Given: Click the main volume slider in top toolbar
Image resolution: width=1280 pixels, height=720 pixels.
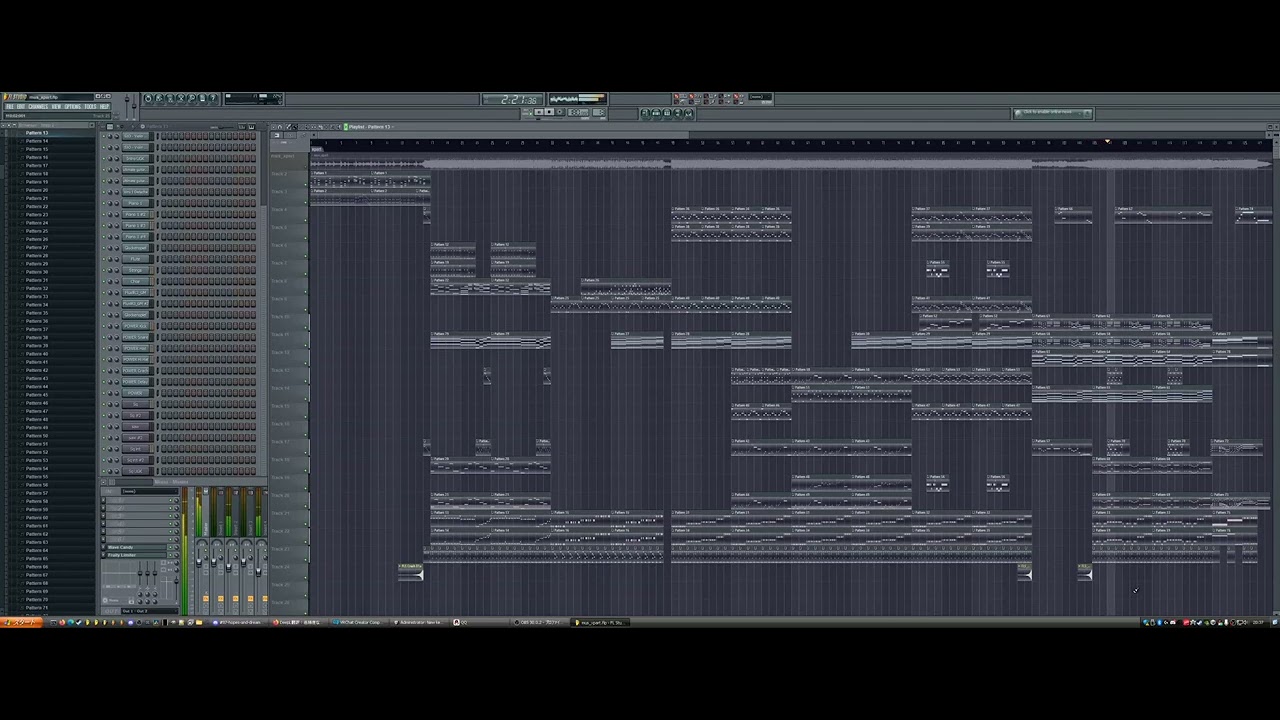Looking at the screenshot, I should [127, 105].
